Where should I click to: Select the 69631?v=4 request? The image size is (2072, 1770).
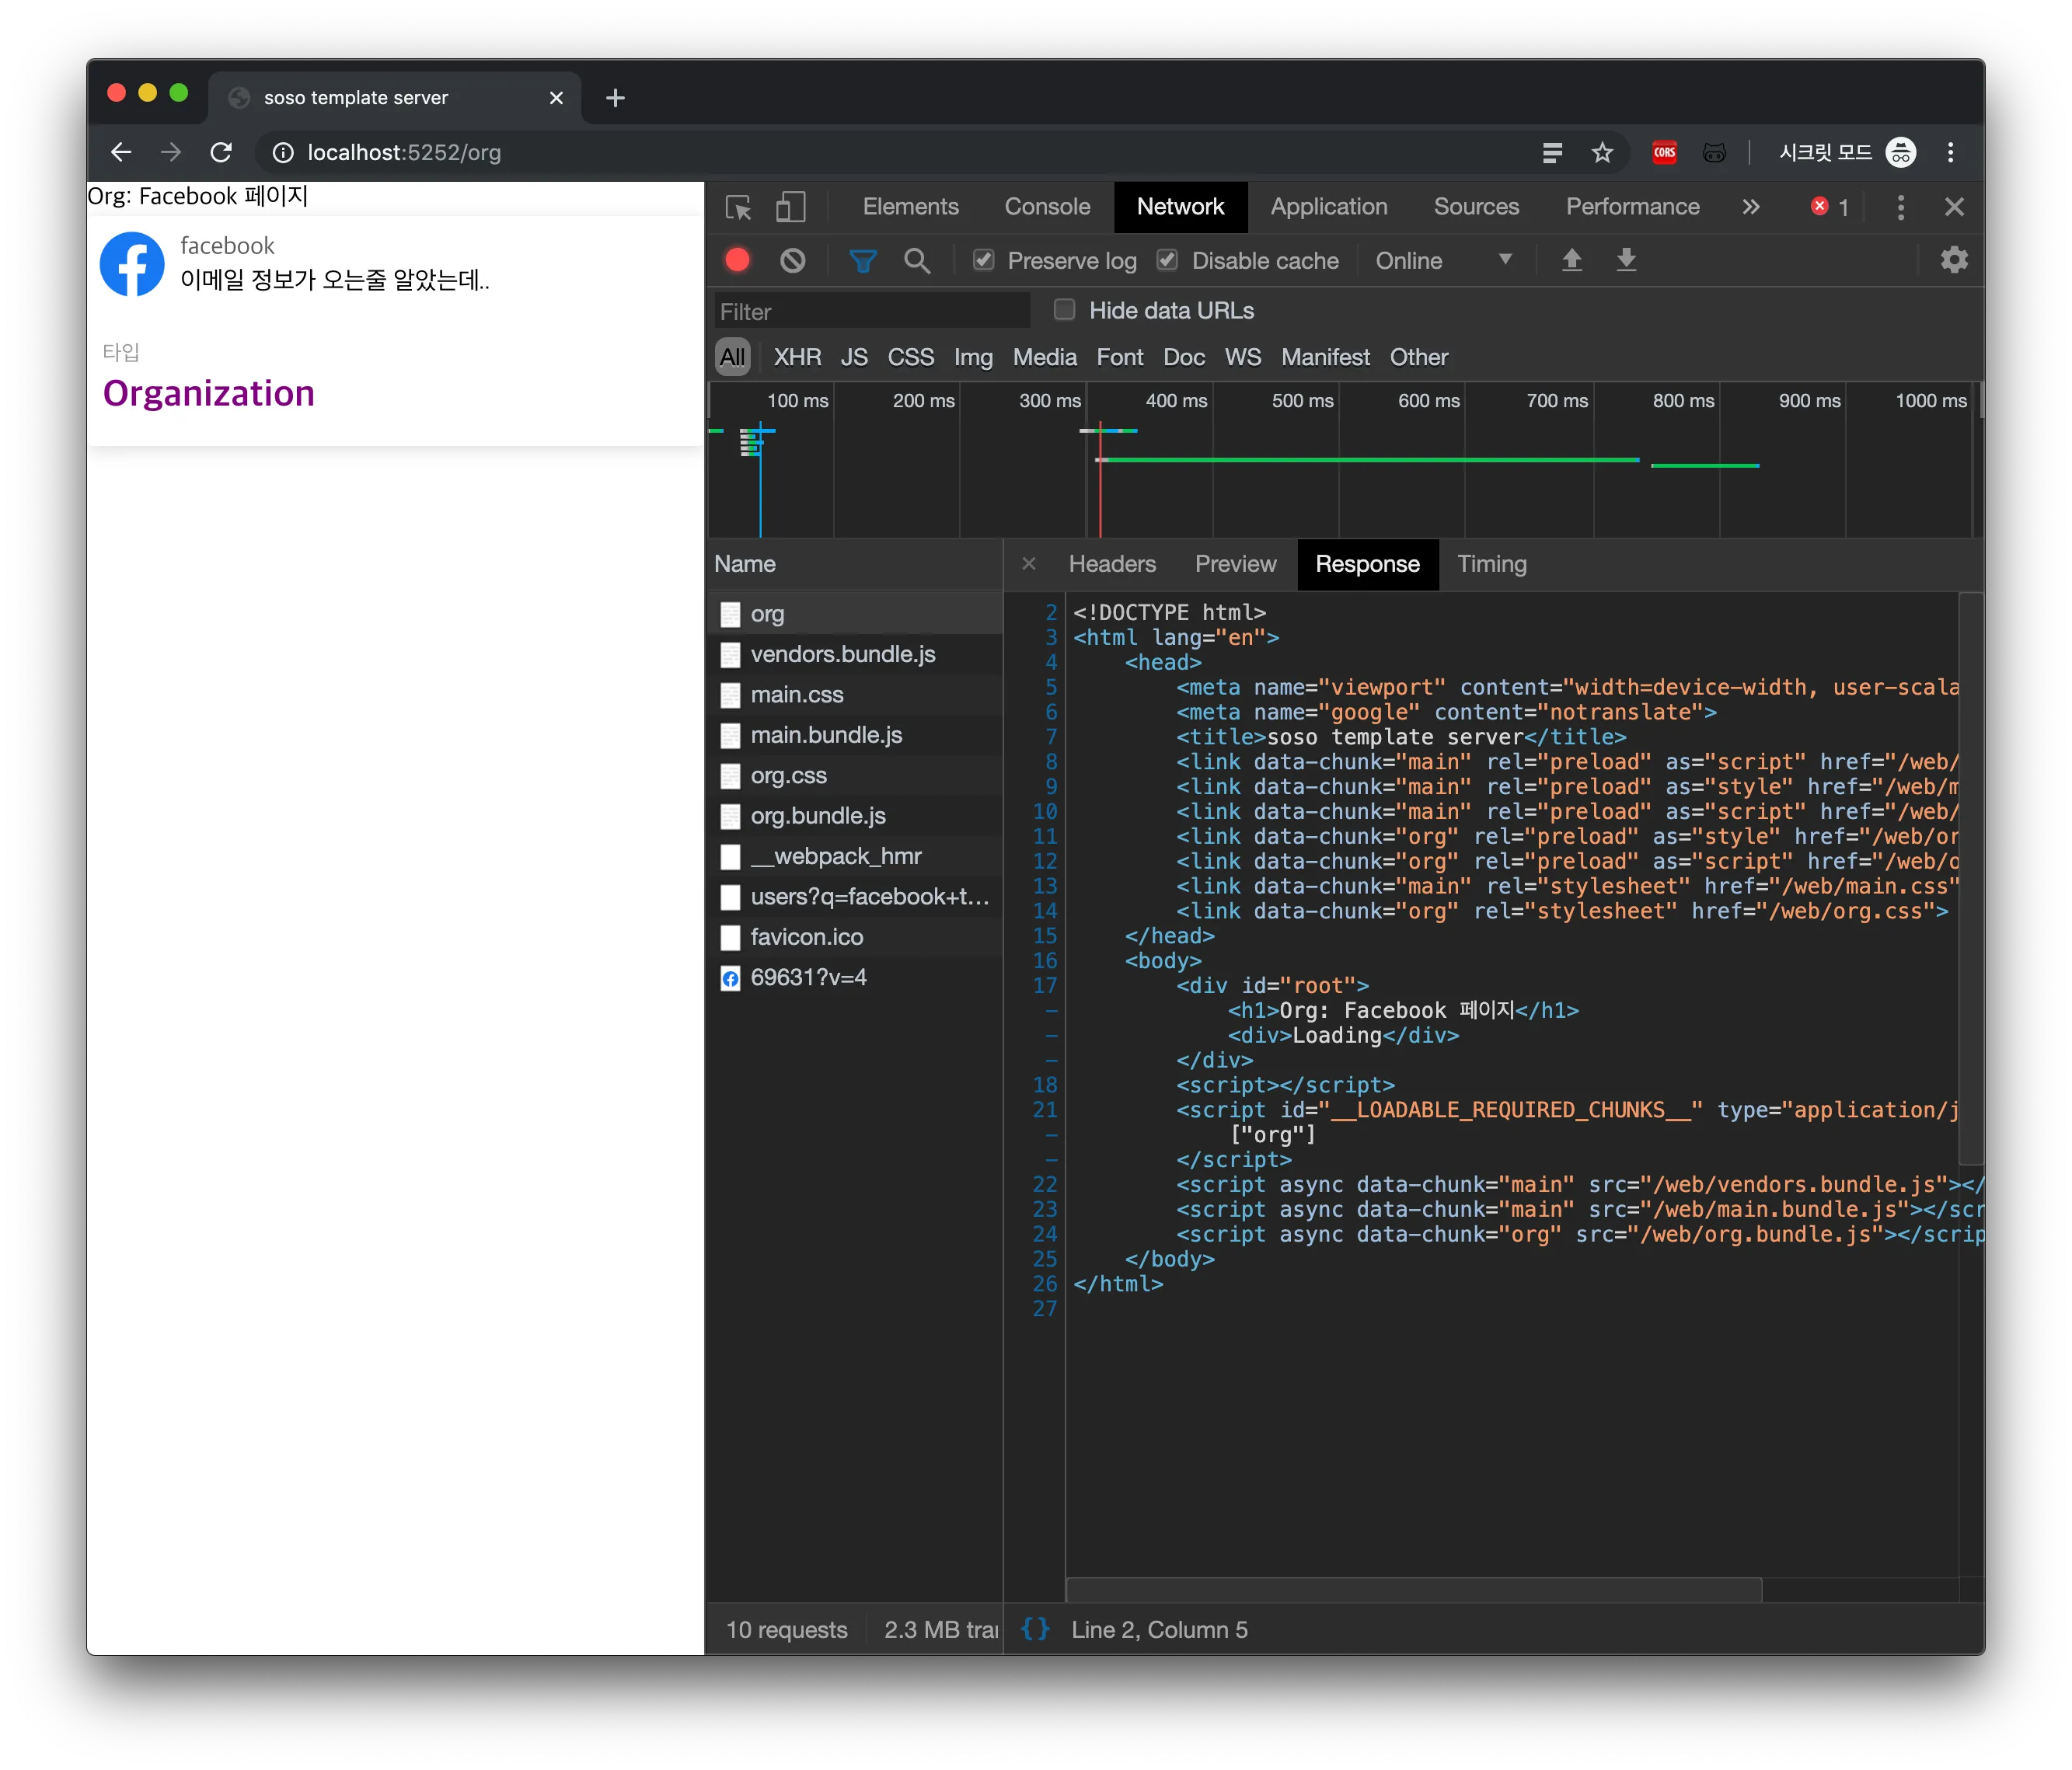click(856, 977)
